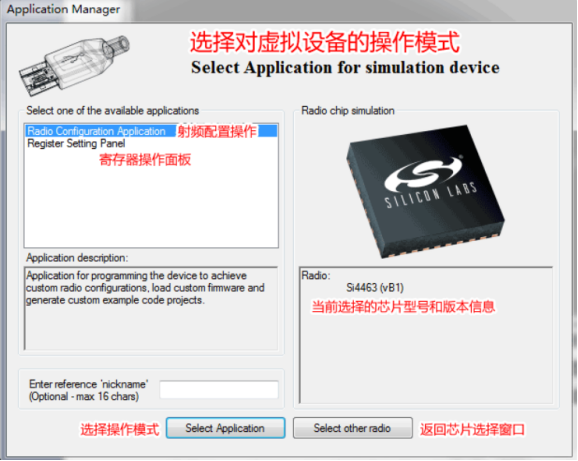The image size is (578, 461).
Task: Click the red 选择对虚拟设备的操作模式 heading
Action: click(325, 42)
